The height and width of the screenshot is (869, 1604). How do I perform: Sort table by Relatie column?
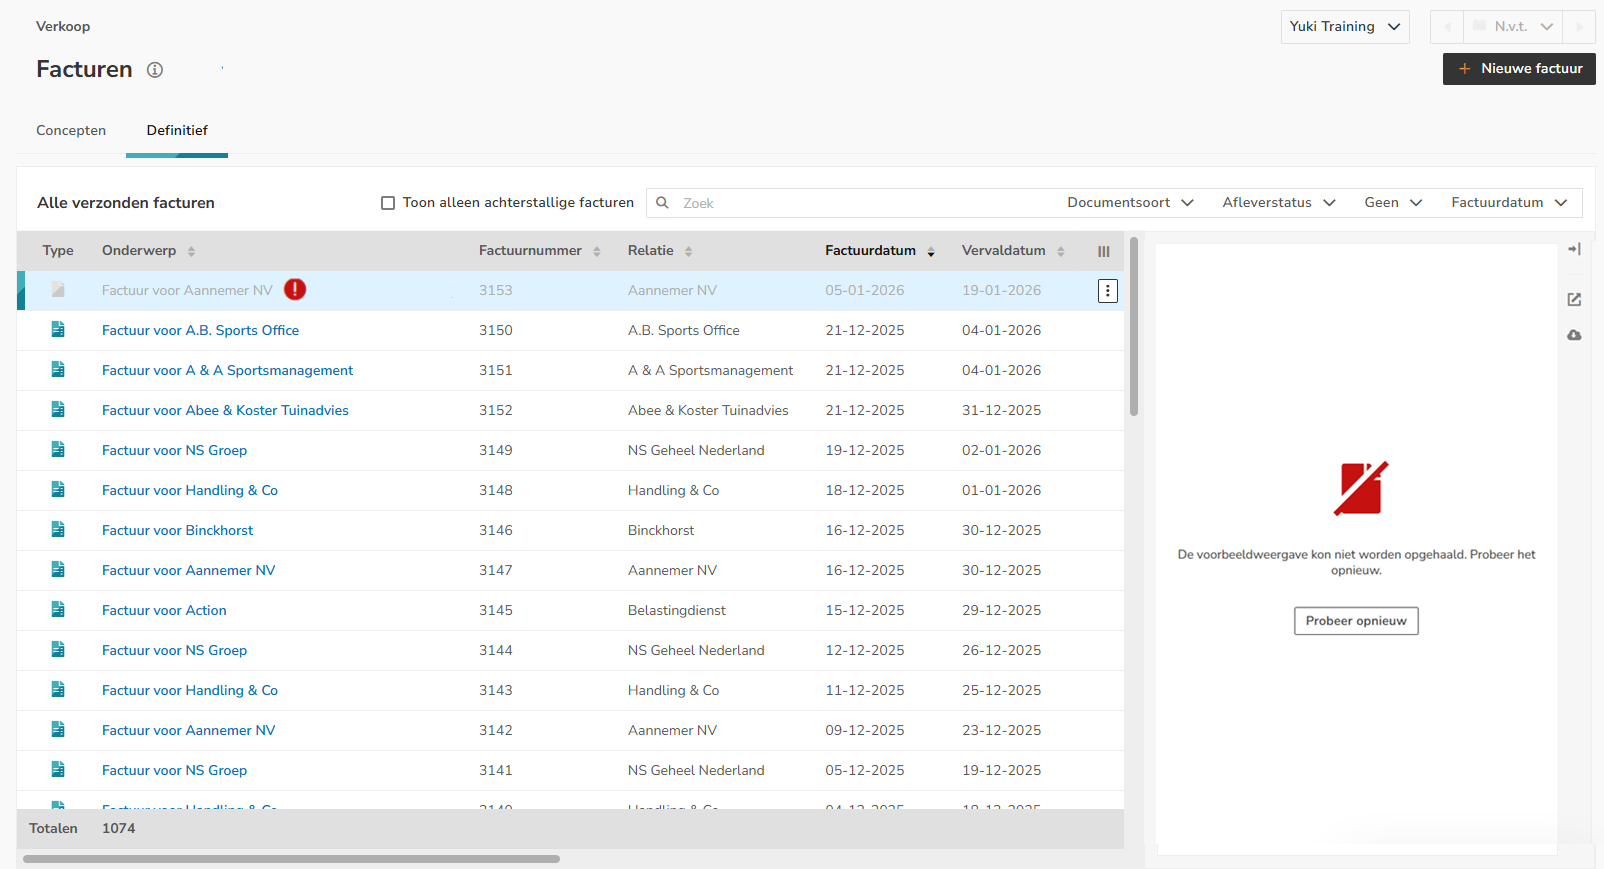(x=660, y=251)
